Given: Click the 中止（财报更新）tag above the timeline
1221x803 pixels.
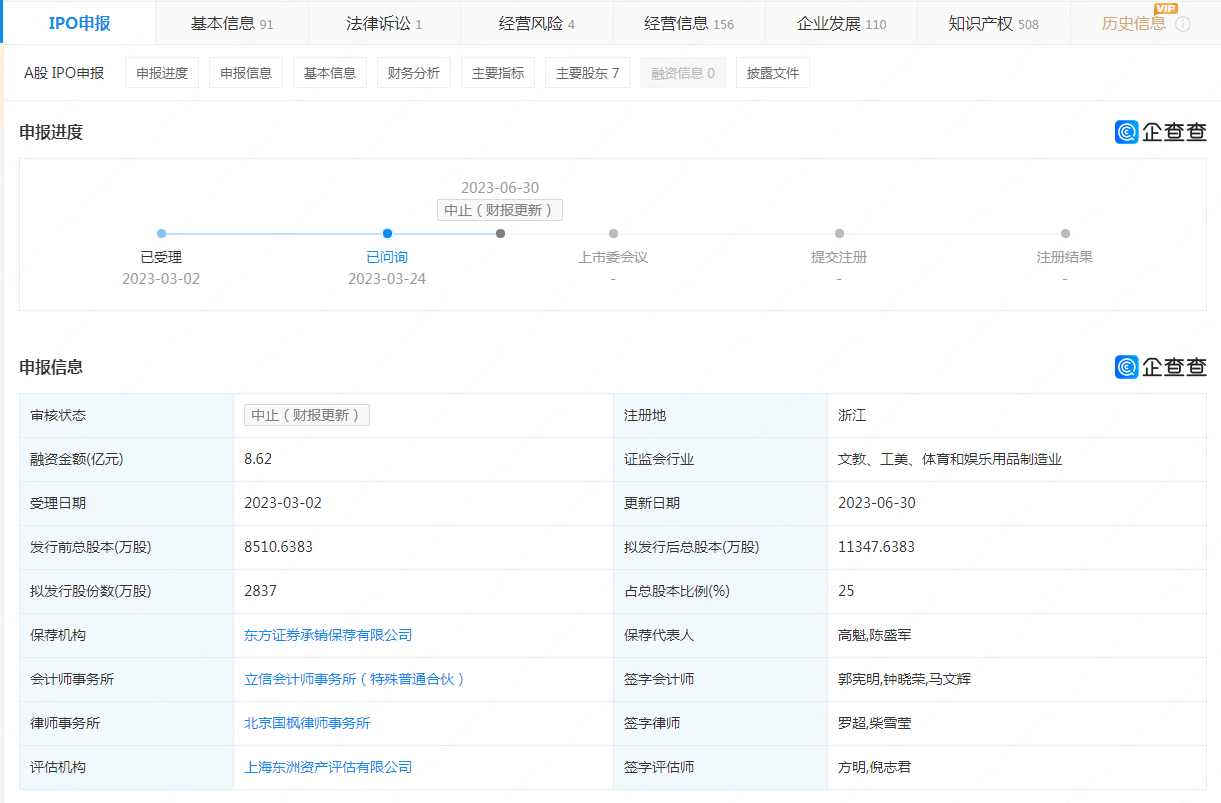Looking at the screenshot, I should pyautogui.click(x=500, y=210).
